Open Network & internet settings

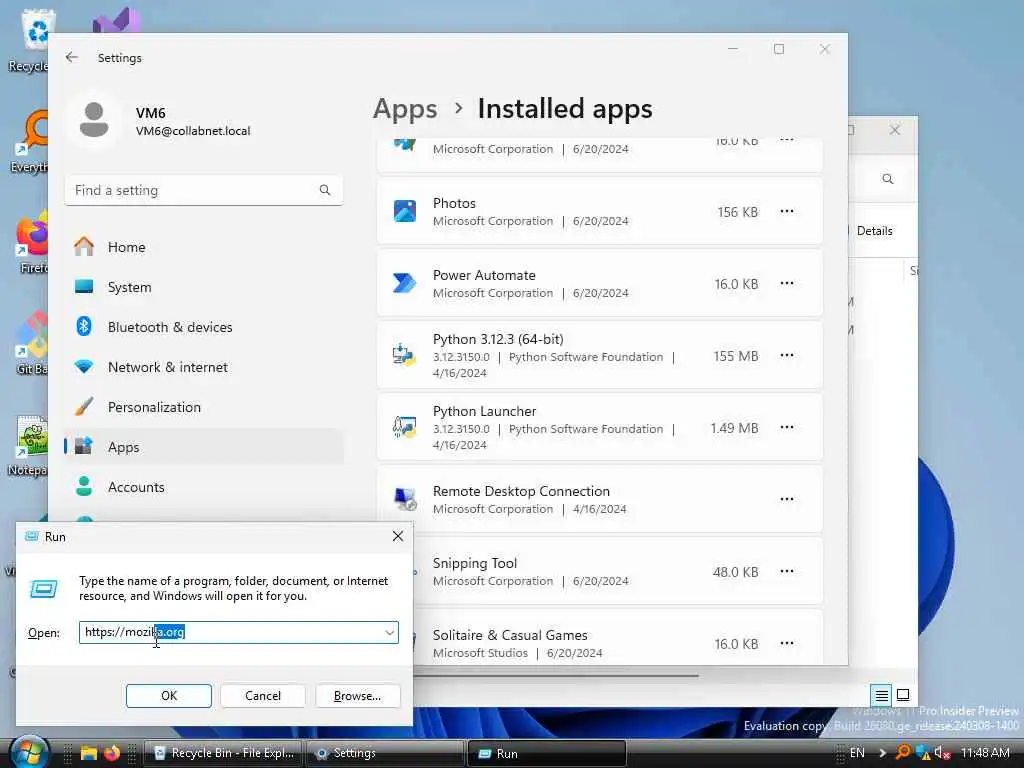(x=204, y=367)
